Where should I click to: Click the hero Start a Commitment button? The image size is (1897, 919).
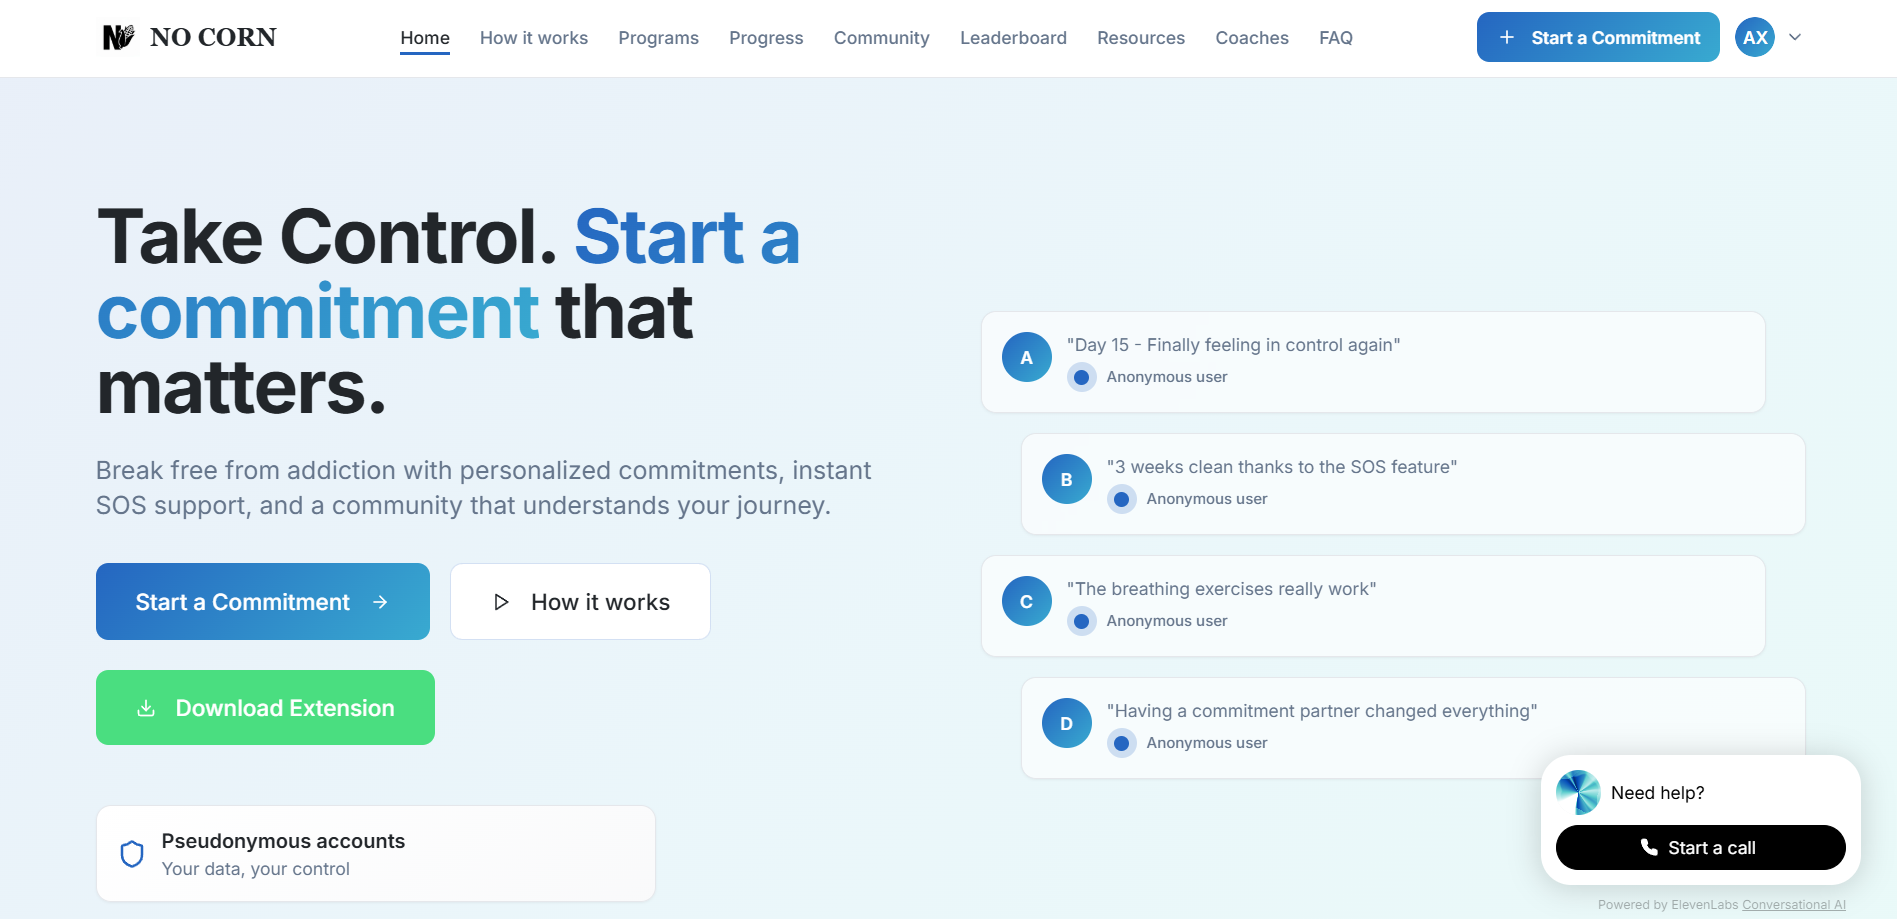point(262,602)
